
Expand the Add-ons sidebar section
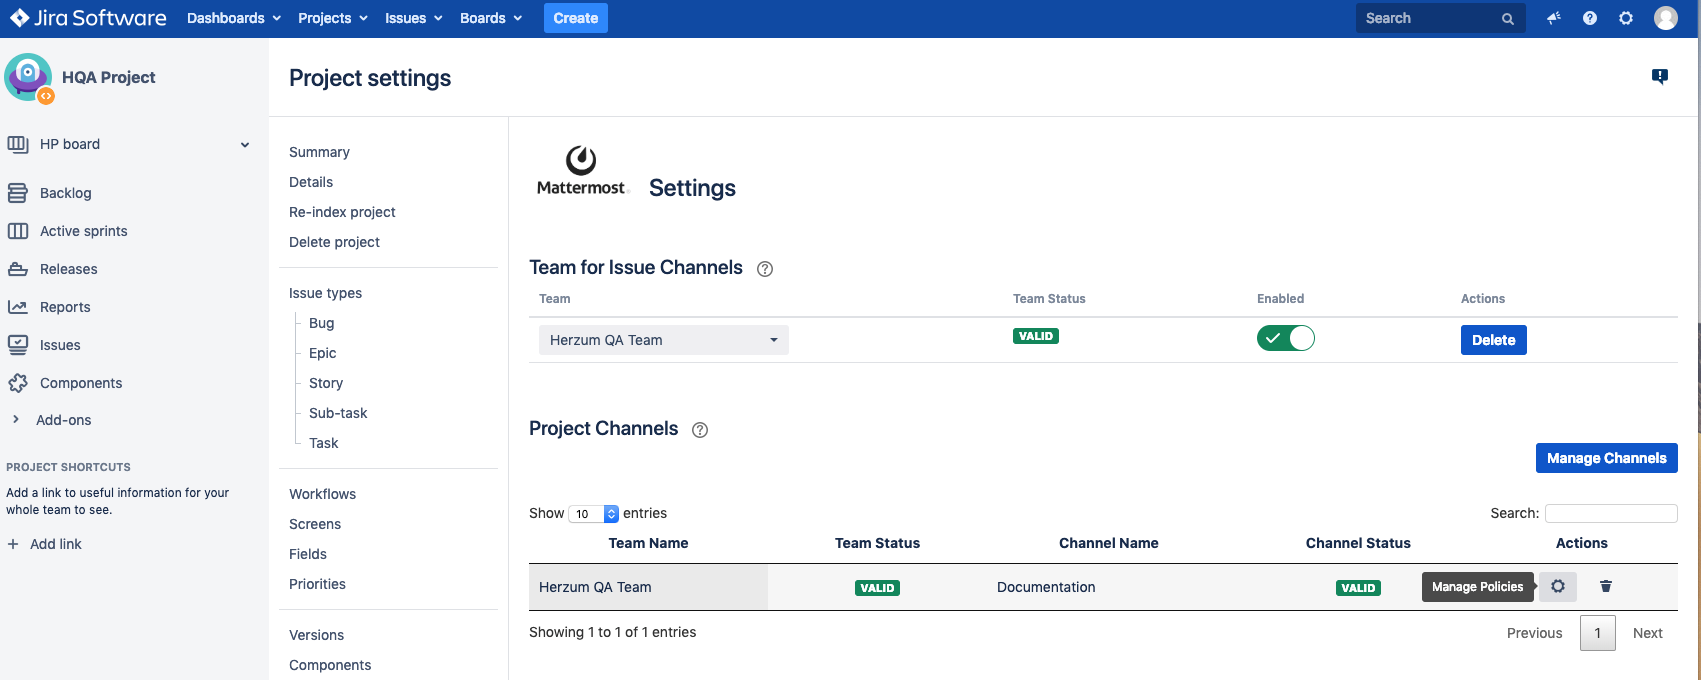(16, 420)
